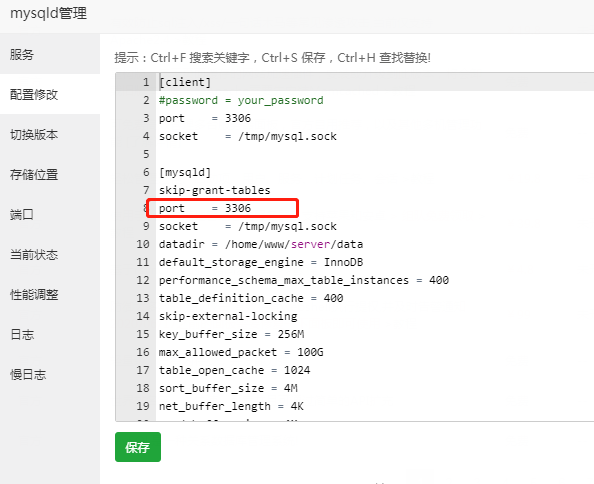Go to the 端口 tab
The image size is (594, 484).
click(x=50, y=215)
